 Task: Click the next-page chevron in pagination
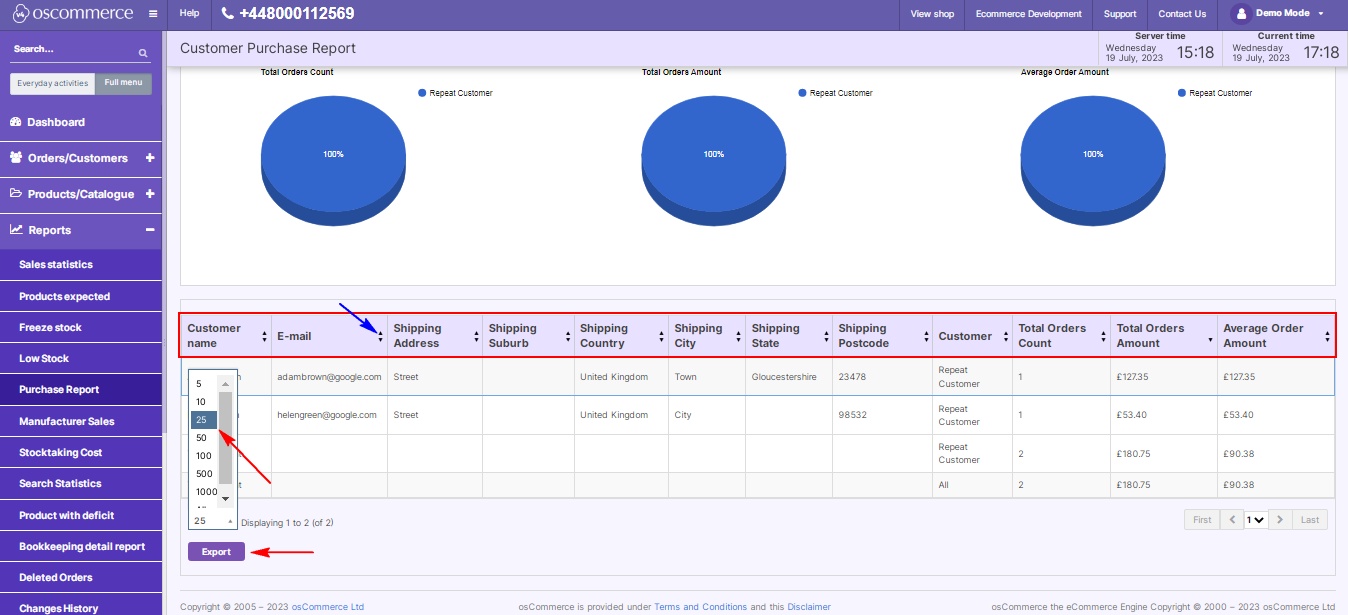pyautogui.click(x=1280, y=519)
